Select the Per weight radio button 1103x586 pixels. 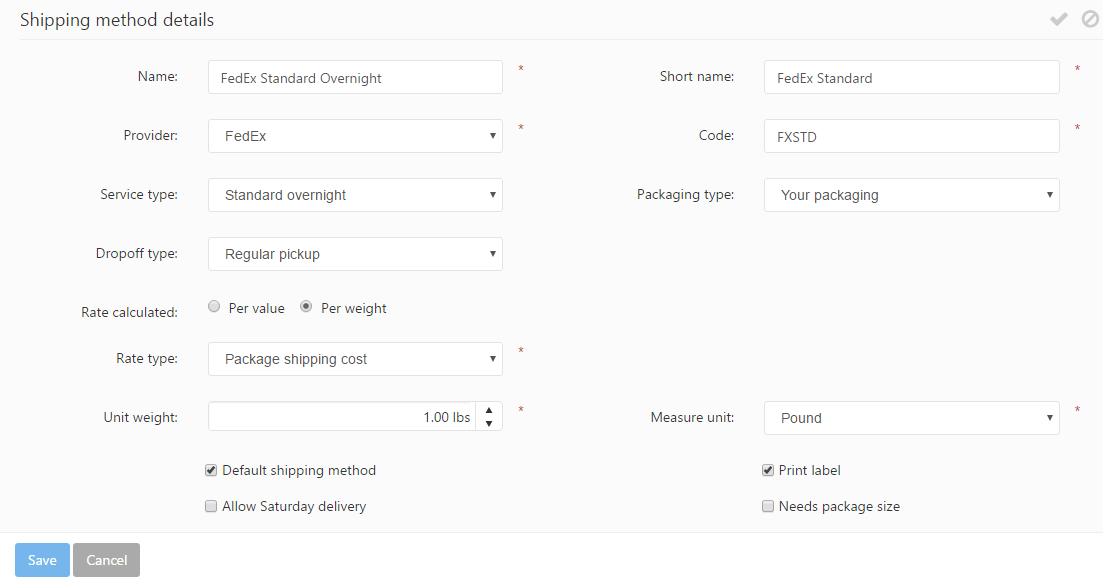pos(306,308)
